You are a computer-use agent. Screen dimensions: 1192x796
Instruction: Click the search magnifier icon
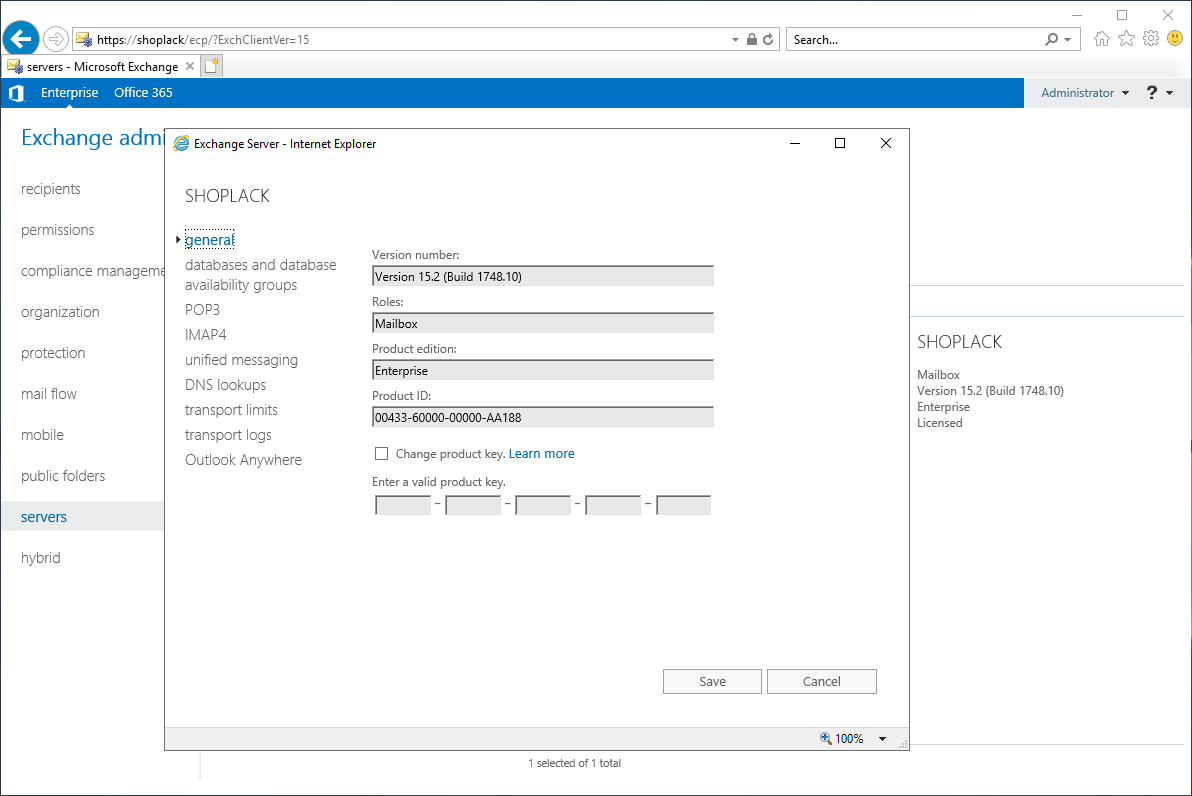1051,40
